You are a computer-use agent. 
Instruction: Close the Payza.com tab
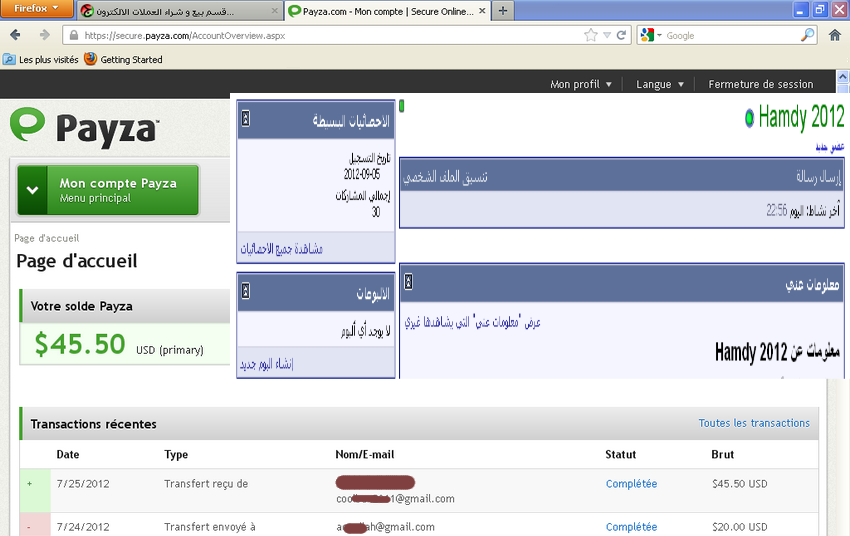click(x=482, y=11)
